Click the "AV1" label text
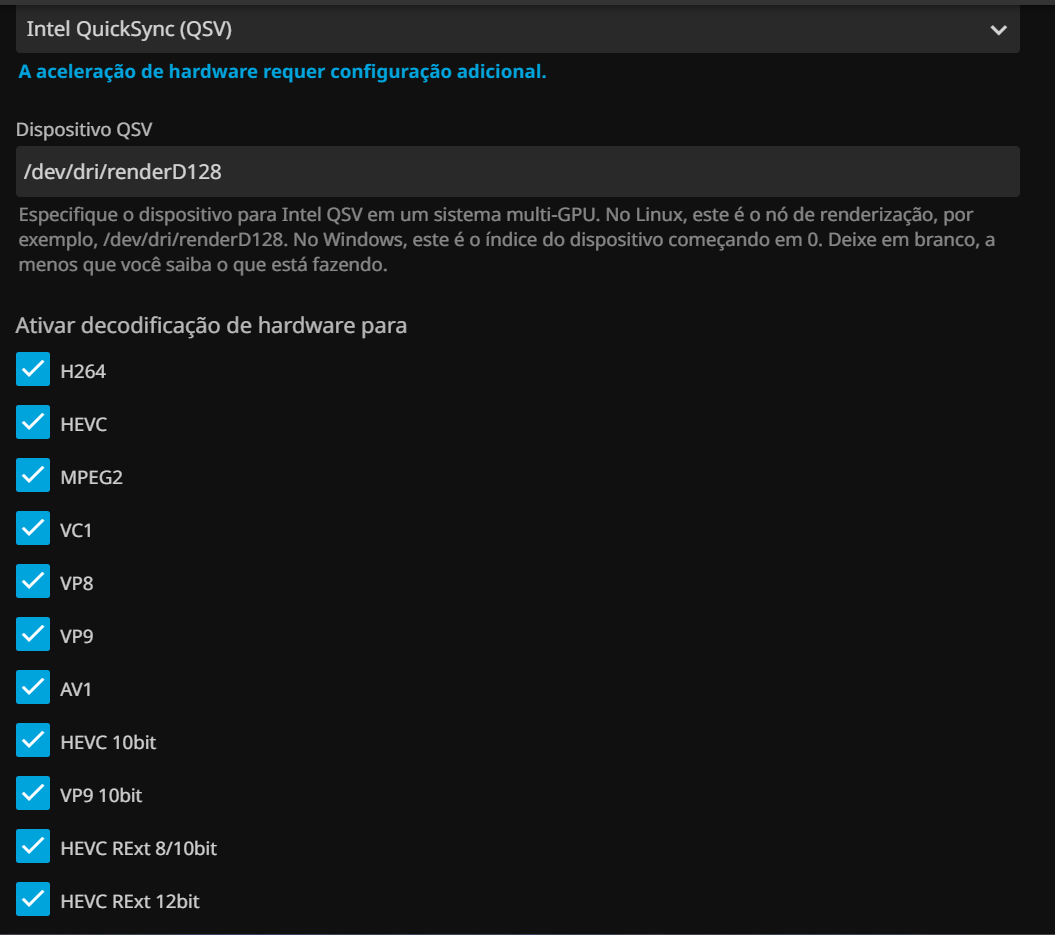 tap(76, 689)
